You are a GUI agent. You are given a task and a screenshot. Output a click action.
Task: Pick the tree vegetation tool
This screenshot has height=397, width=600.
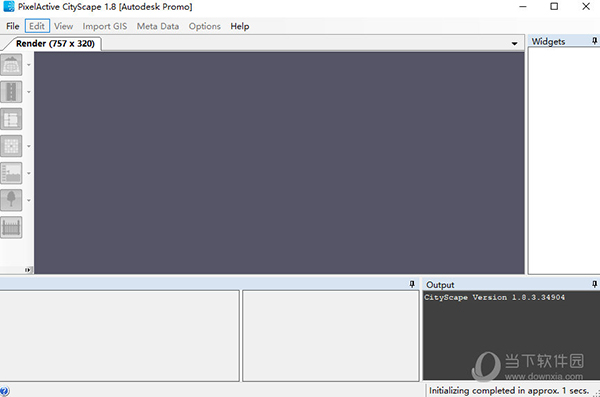coord(11,200)
